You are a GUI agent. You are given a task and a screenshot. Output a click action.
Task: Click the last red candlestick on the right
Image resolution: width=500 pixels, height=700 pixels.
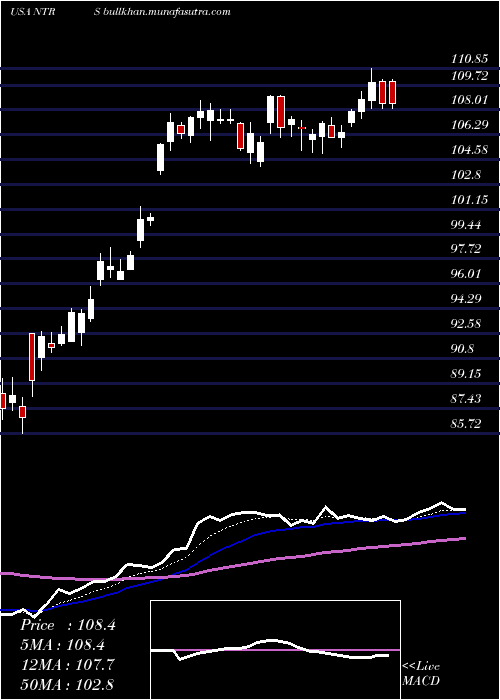(392, 92)
